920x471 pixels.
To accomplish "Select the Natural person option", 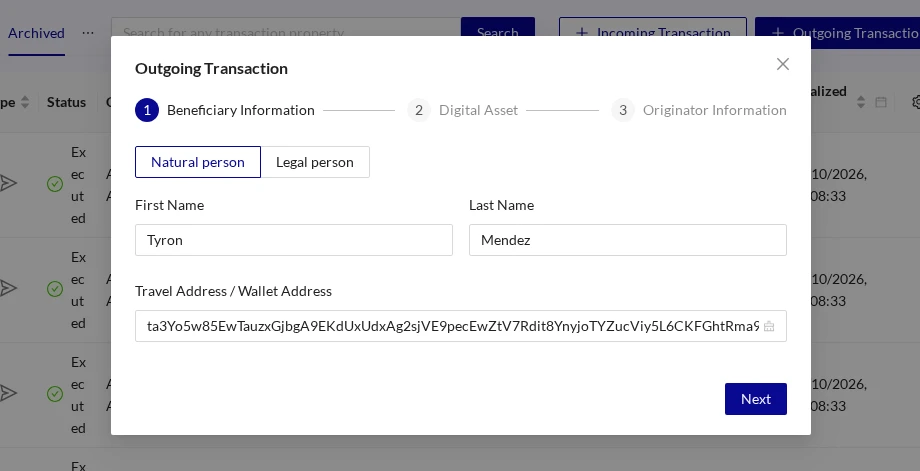I will [x=198, y=162].
